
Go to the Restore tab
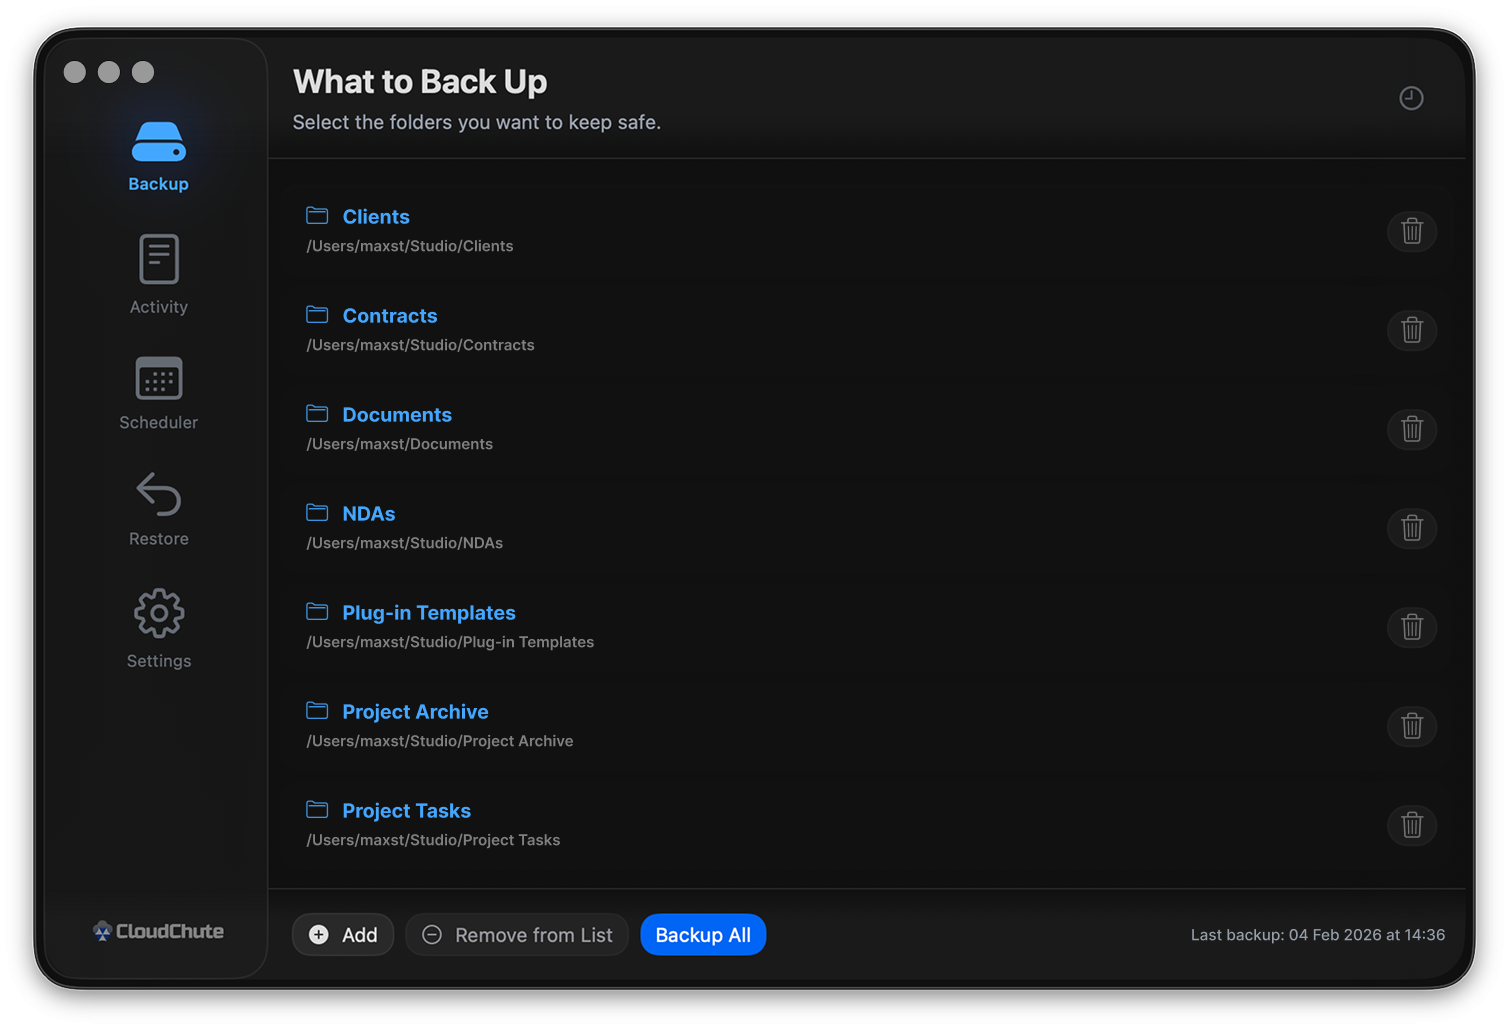158,509
